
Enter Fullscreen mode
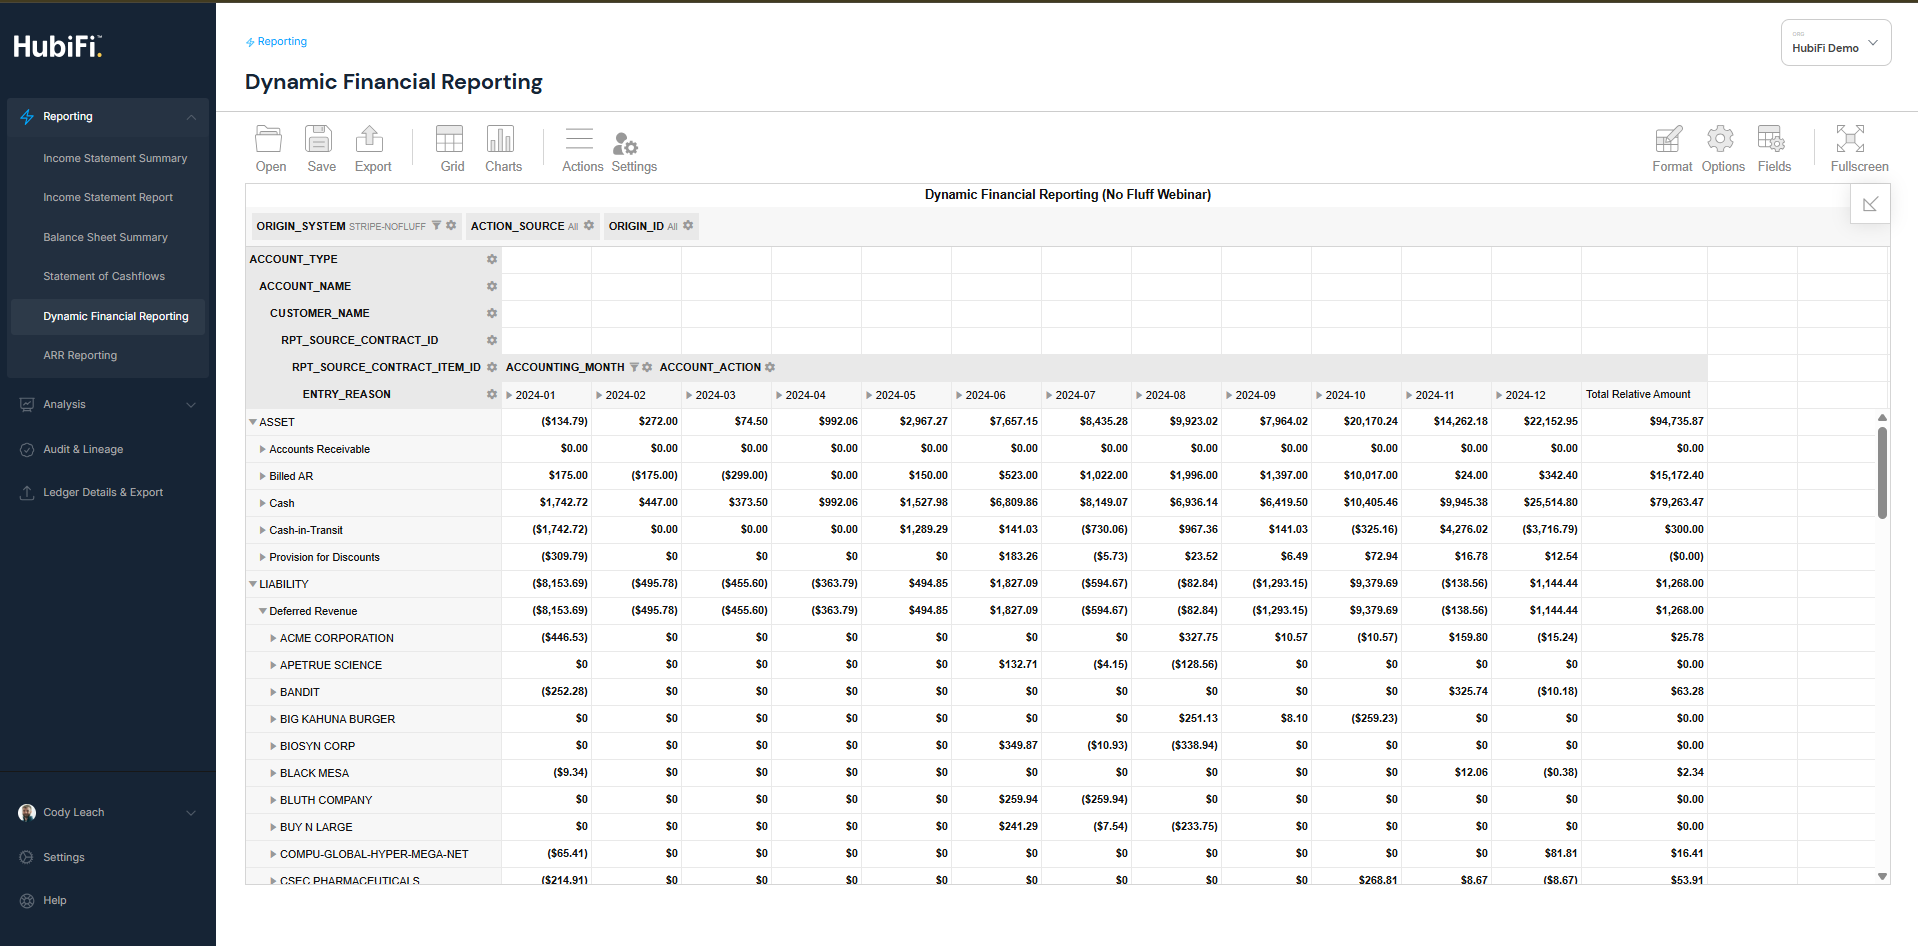1856,148
